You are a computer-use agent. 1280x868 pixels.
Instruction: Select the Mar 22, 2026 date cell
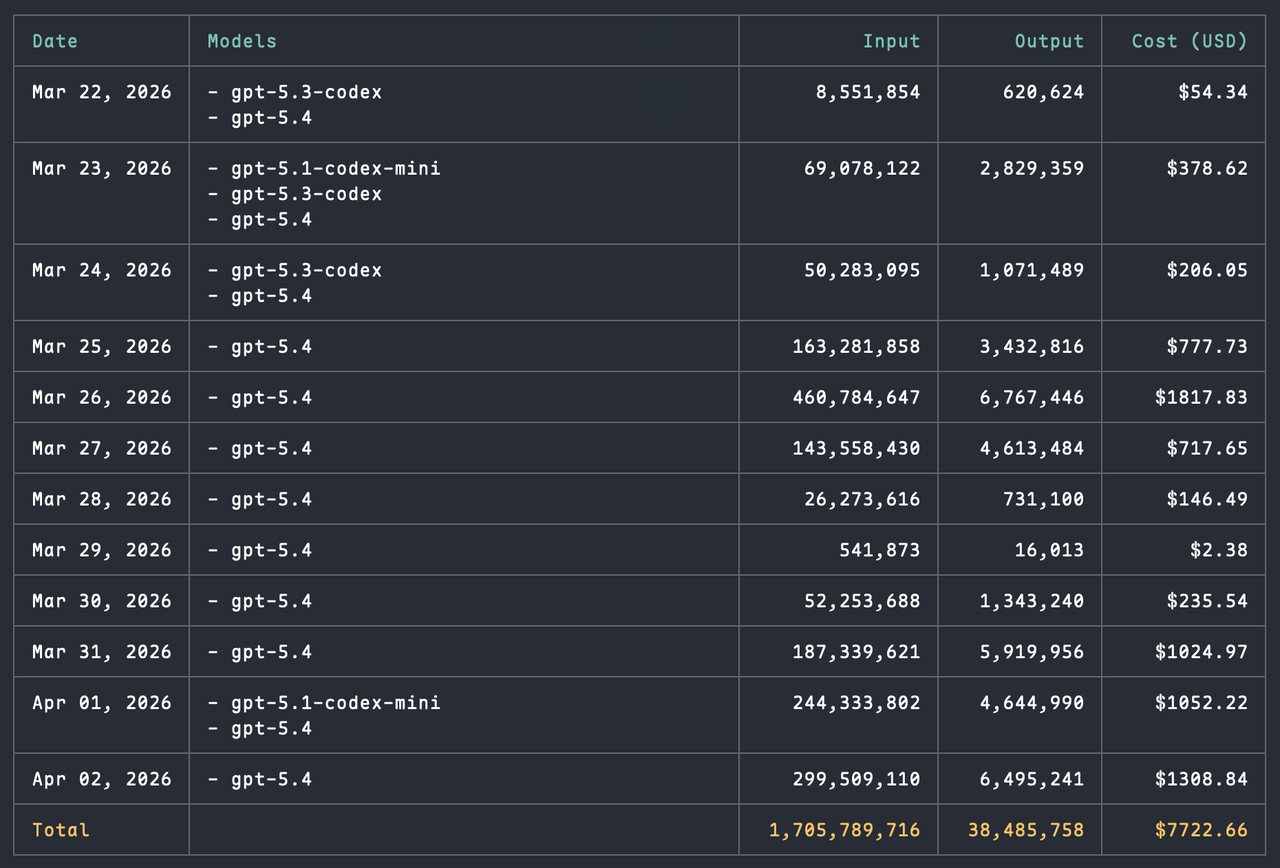(102, 92)
